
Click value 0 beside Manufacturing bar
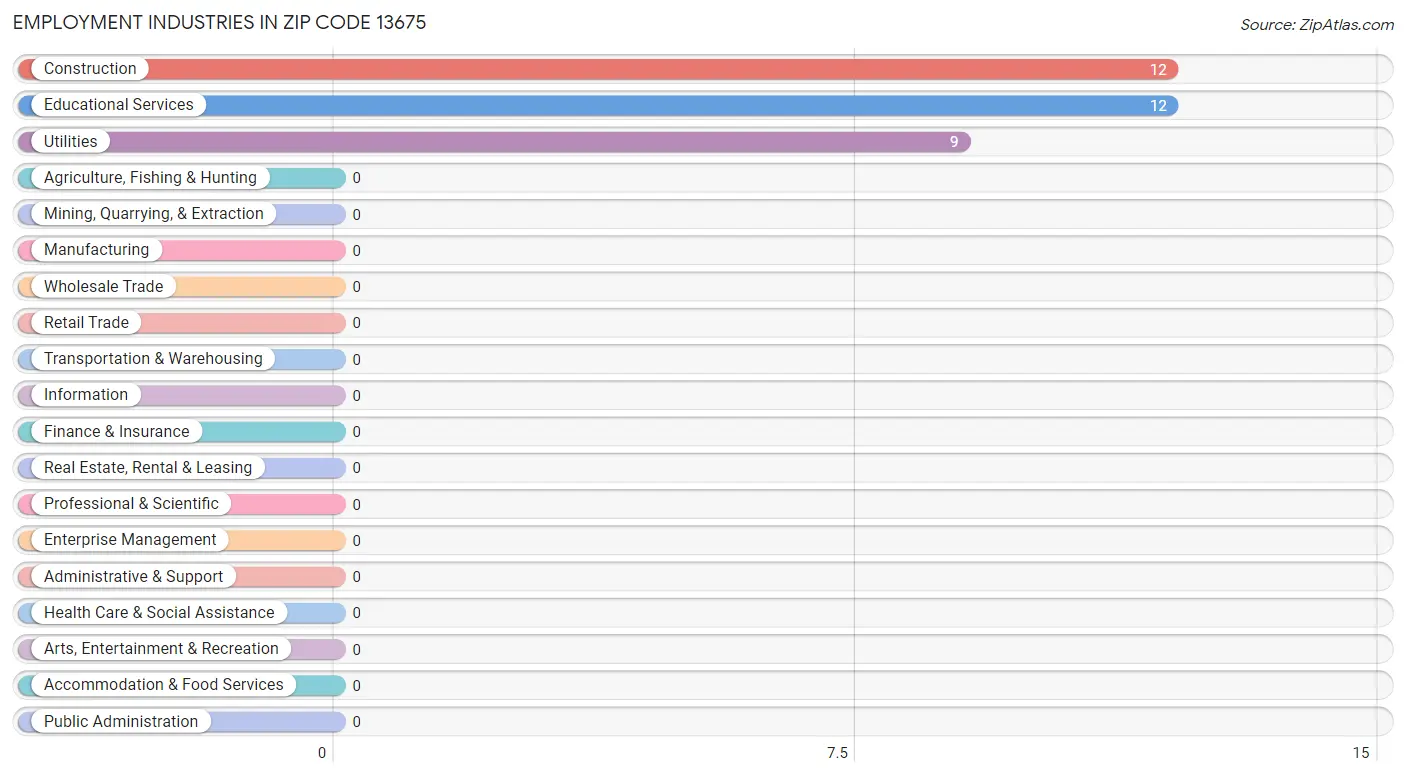356,251
